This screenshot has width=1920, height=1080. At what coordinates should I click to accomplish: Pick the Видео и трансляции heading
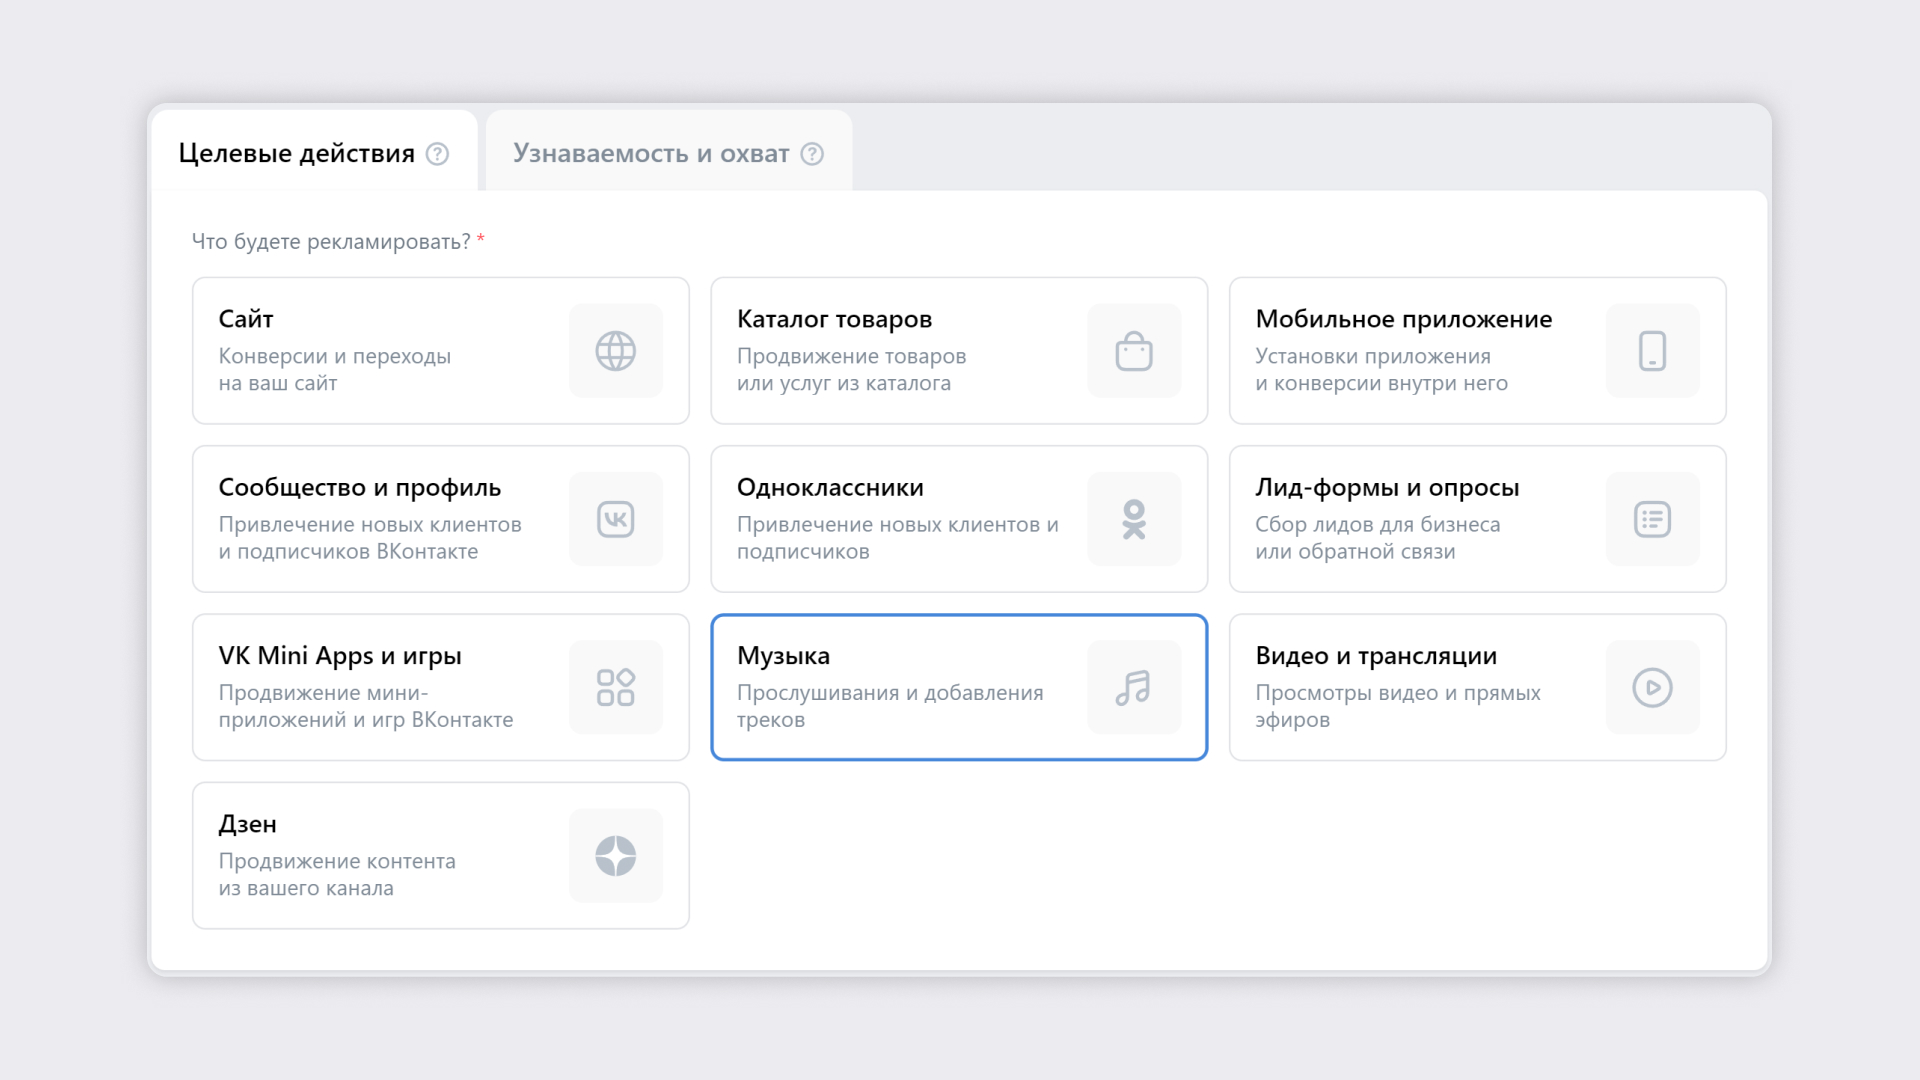pyautogui.click(x=1376, y=656)
